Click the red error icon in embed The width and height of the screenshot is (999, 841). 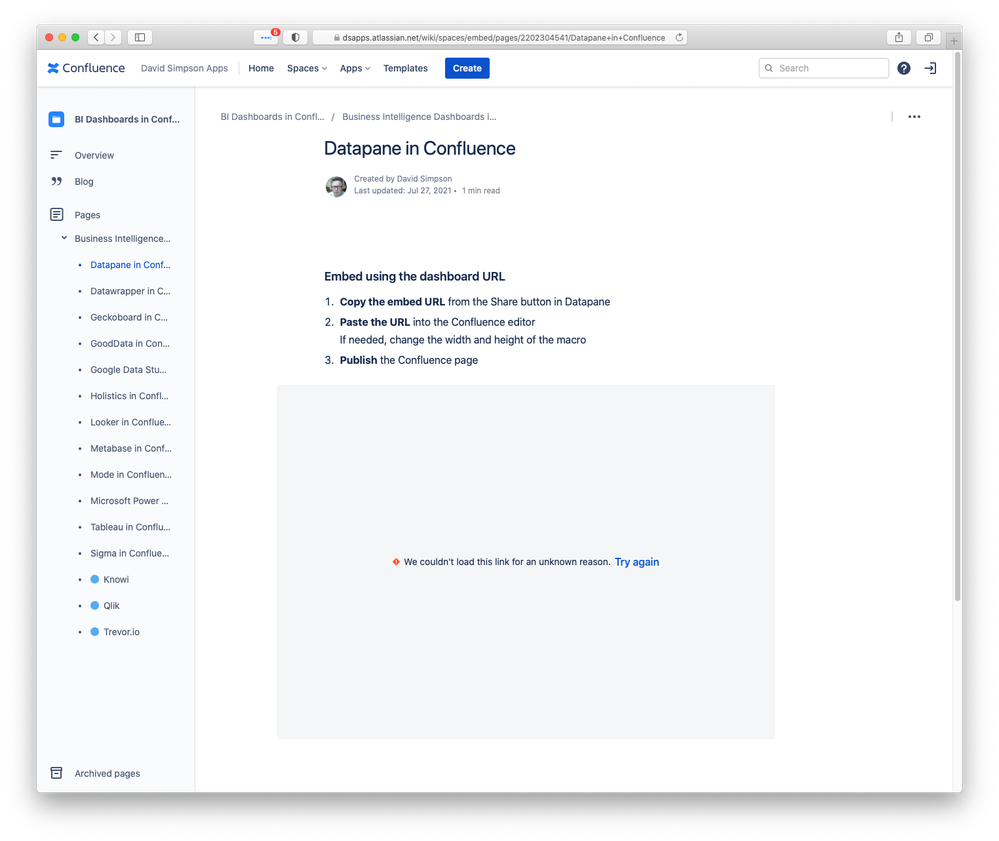tap(396, 562)
